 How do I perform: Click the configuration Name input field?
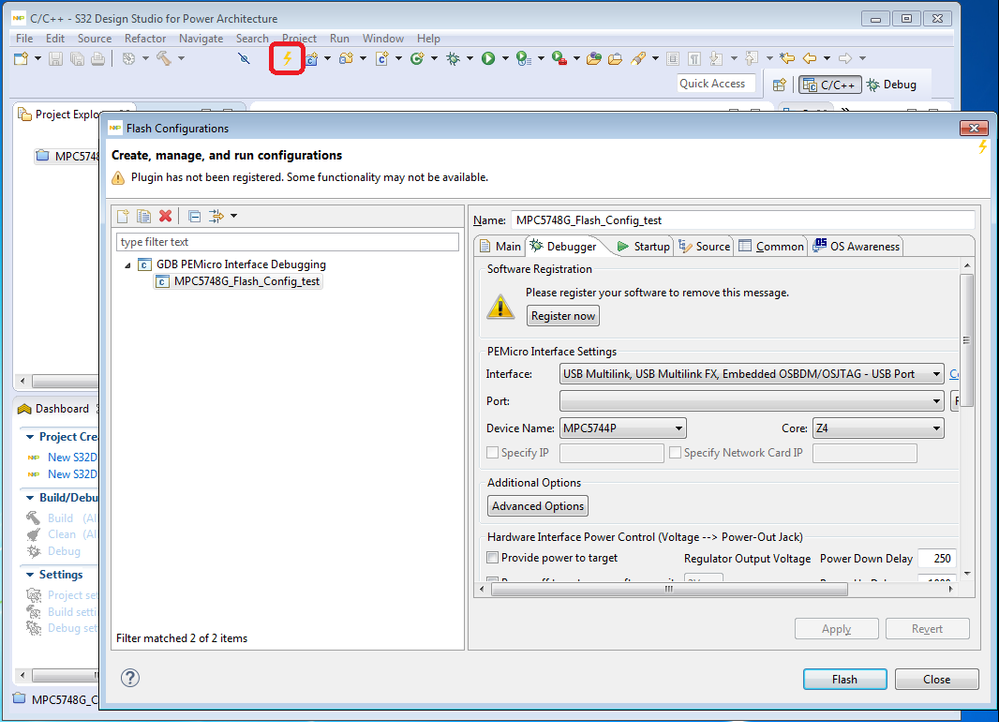(x=743, y=220)
